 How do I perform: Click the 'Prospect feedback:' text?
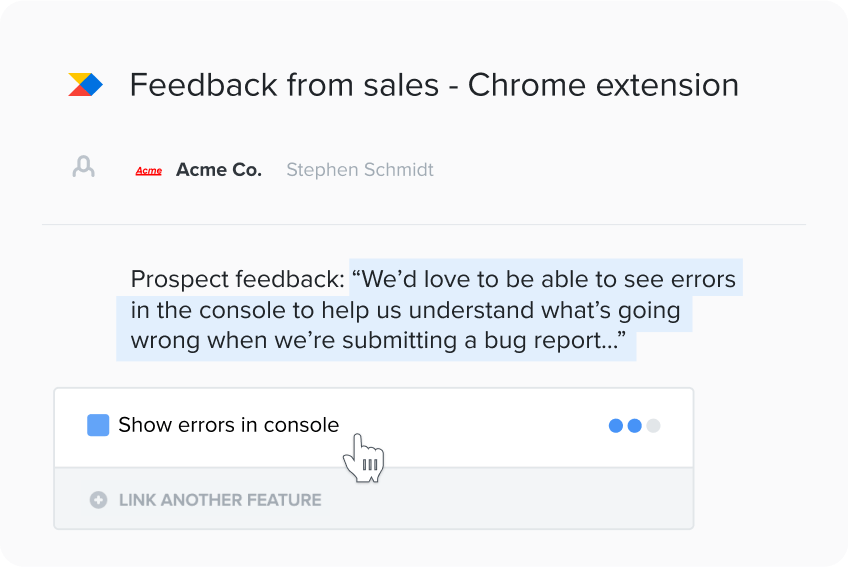tap(238, 280)
